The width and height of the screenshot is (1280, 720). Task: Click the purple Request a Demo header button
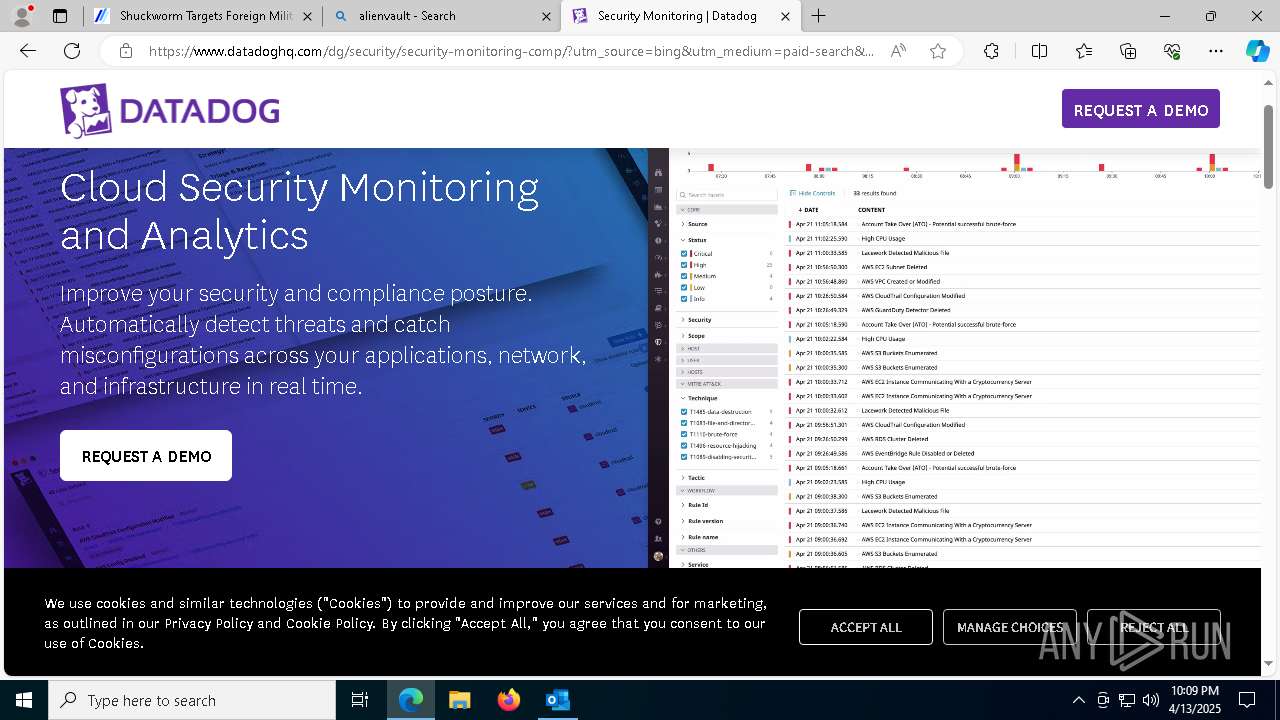click(1141, 109)
